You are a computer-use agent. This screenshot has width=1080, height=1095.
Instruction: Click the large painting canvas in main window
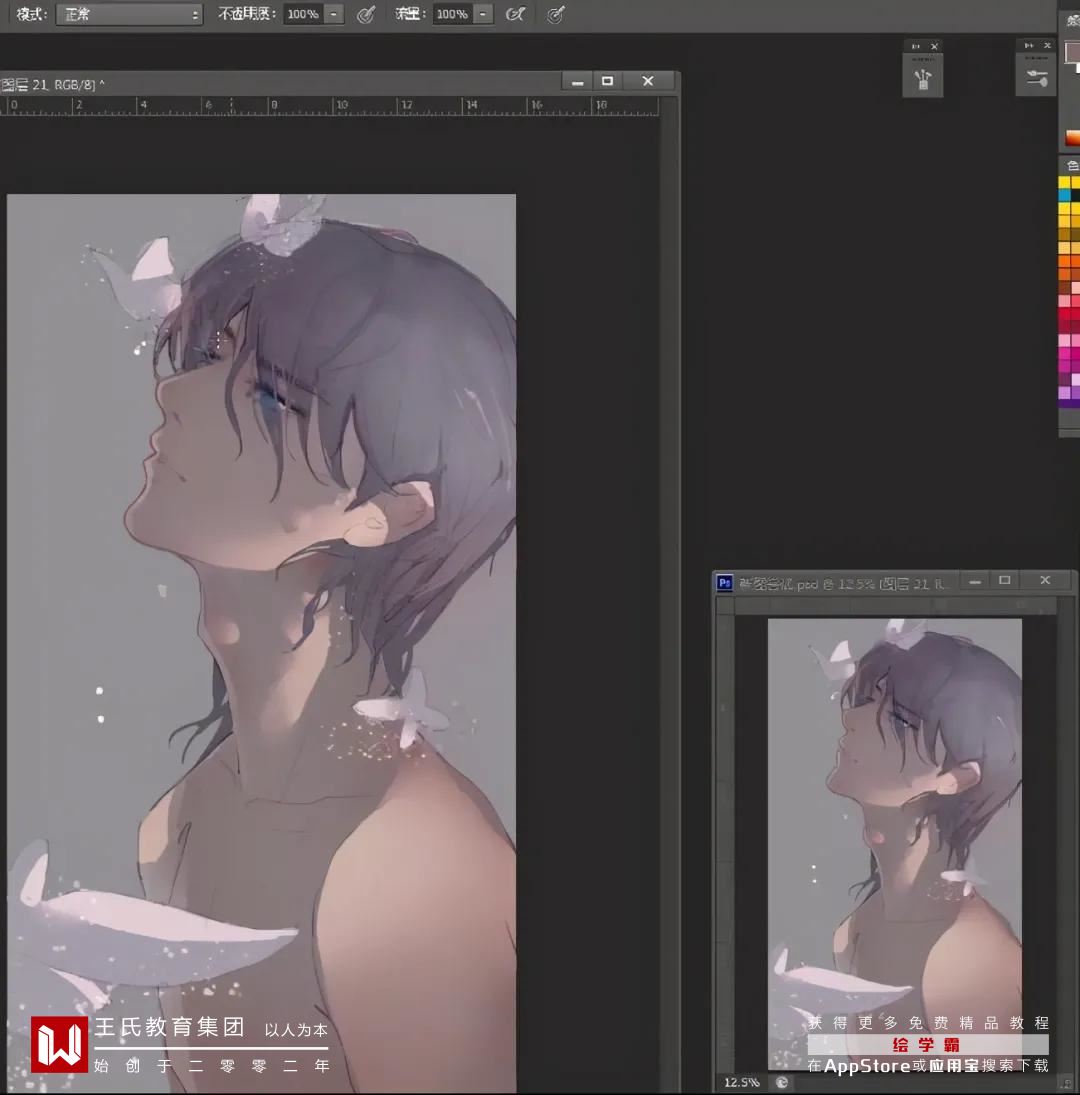pos(261,642)
